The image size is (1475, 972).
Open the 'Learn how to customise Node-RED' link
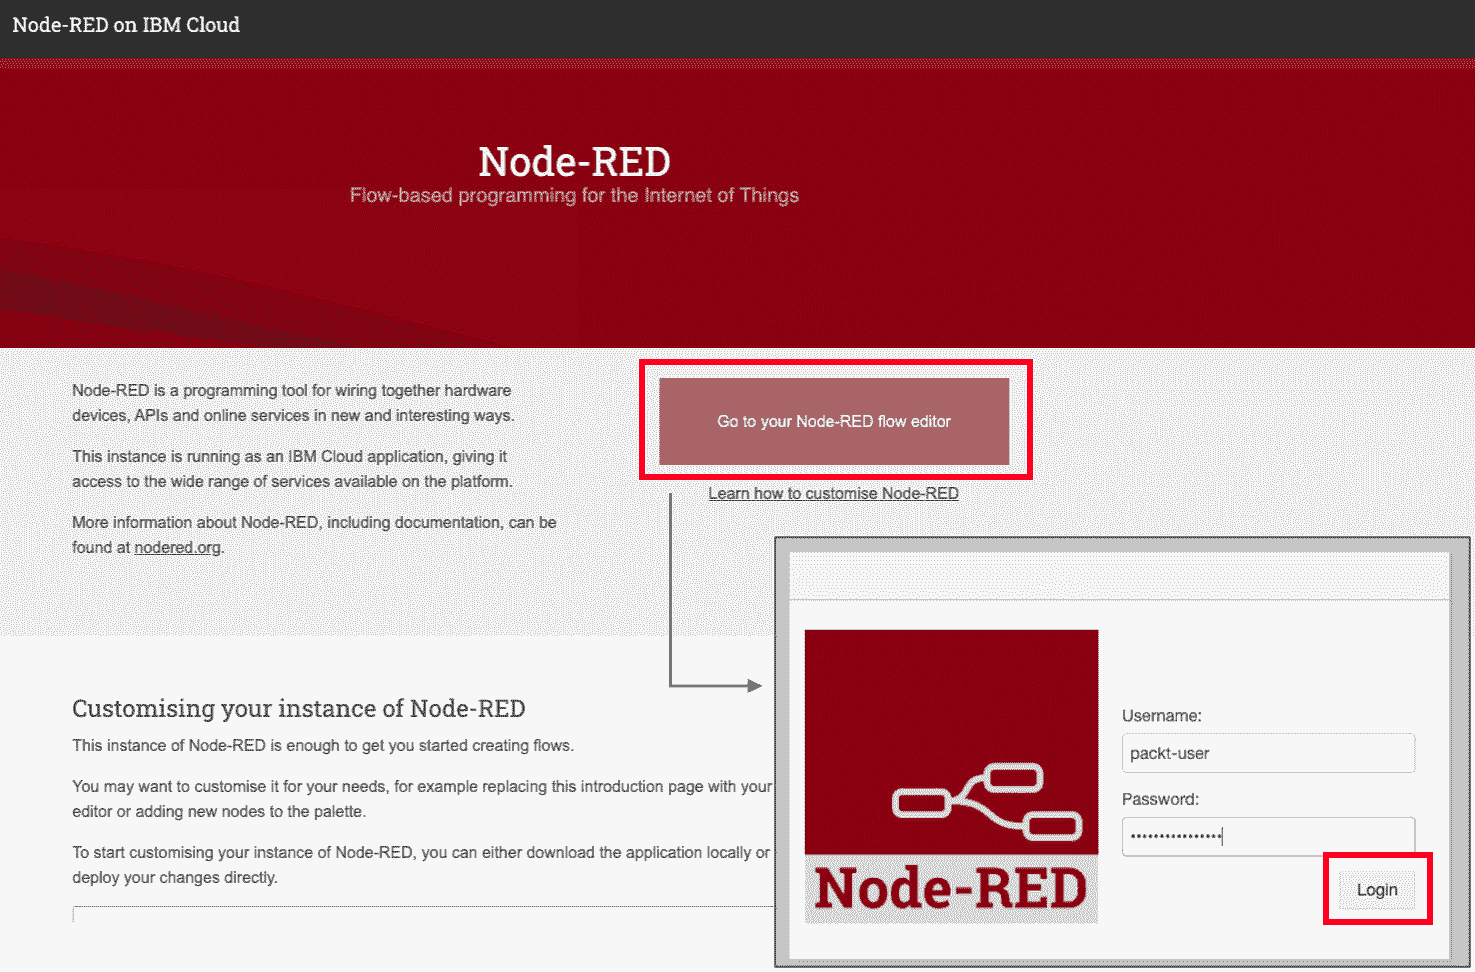pyautogui.click(x=833, y=493)
